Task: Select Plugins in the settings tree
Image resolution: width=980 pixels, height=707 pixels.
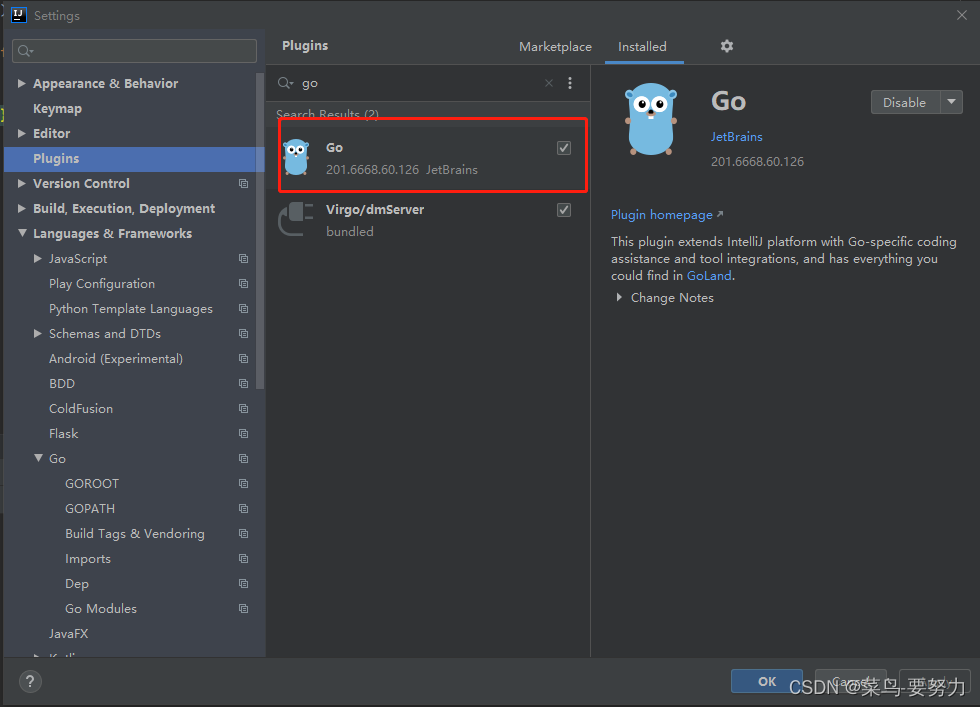Action: coord(134,159)
